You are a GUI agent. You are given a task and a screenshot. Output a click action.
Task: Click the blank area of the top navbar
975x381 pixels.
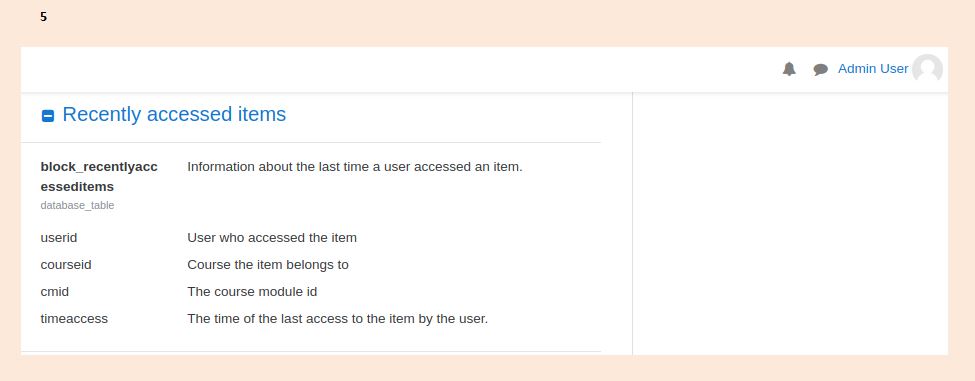click(x=398, y=69)
